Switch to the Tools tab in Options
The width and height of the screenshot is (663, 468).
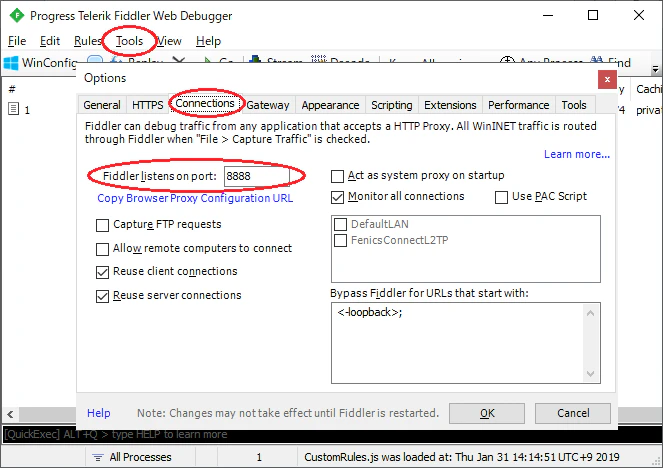click(x=574, y=105)
